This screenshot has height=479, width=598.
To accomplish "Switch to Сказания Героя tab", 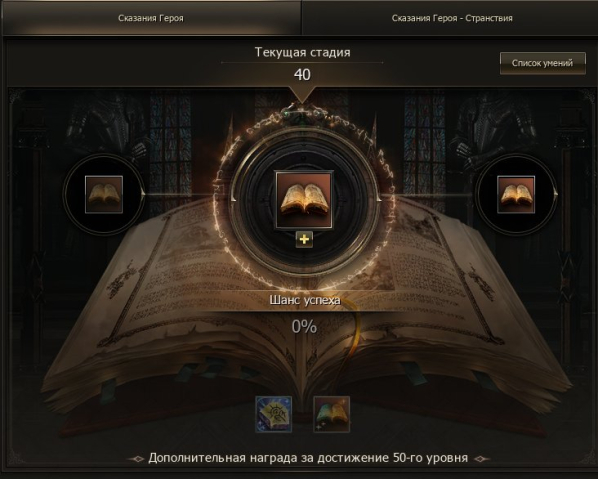I will point(151,18).
